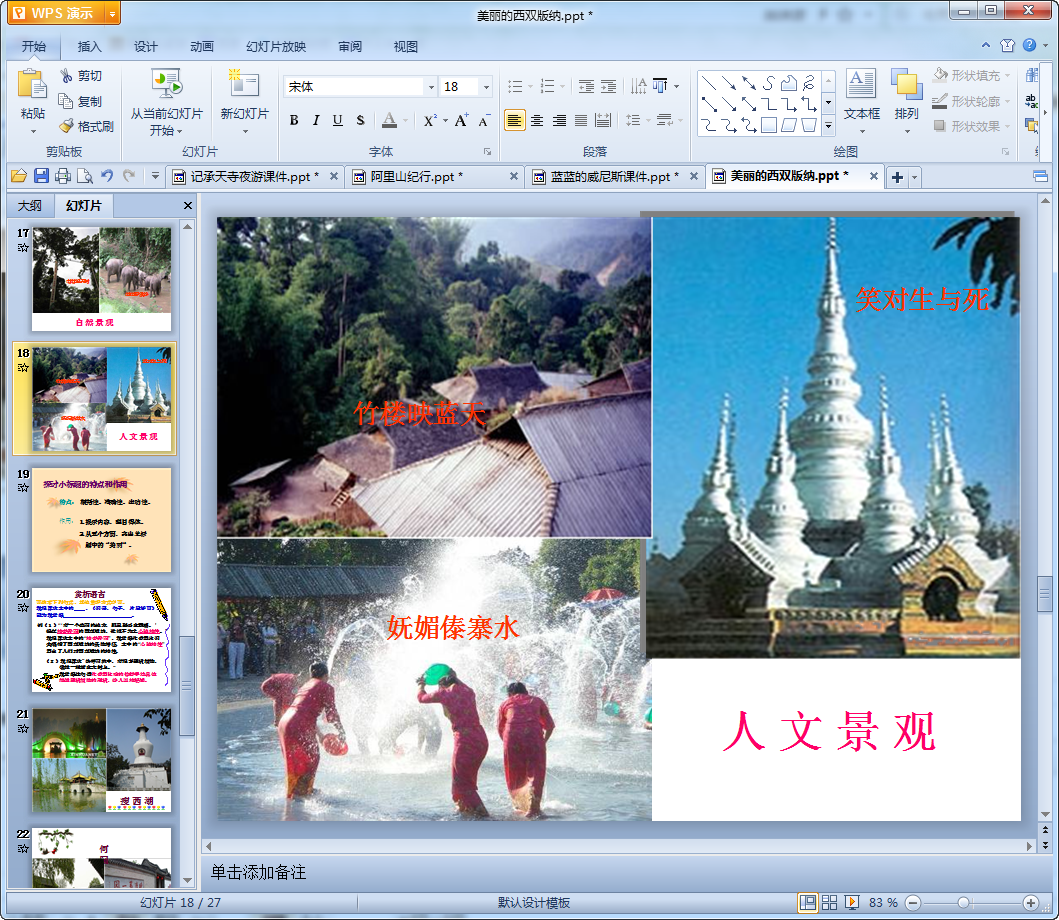Close the slide thumbnail pane

(x=188, y=205)
